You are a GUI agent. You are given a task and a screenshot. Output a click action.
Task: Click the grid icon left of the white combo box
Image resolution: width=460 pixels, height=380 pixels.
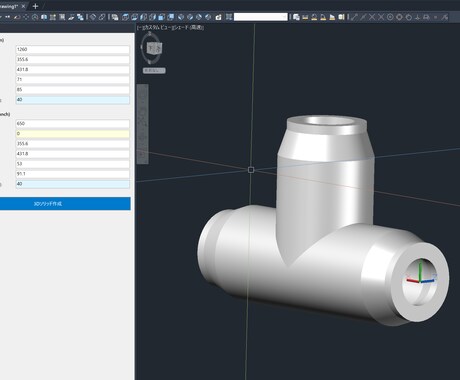pos(229,17)
